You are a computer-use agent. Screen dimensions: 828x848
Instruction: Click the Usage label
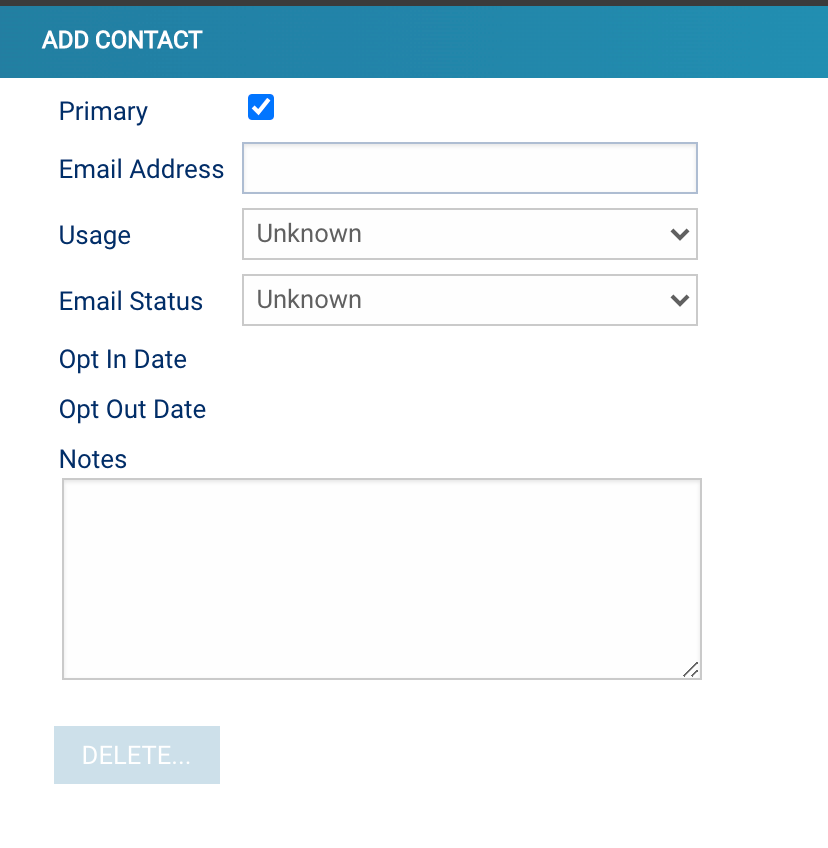point(95,235)
